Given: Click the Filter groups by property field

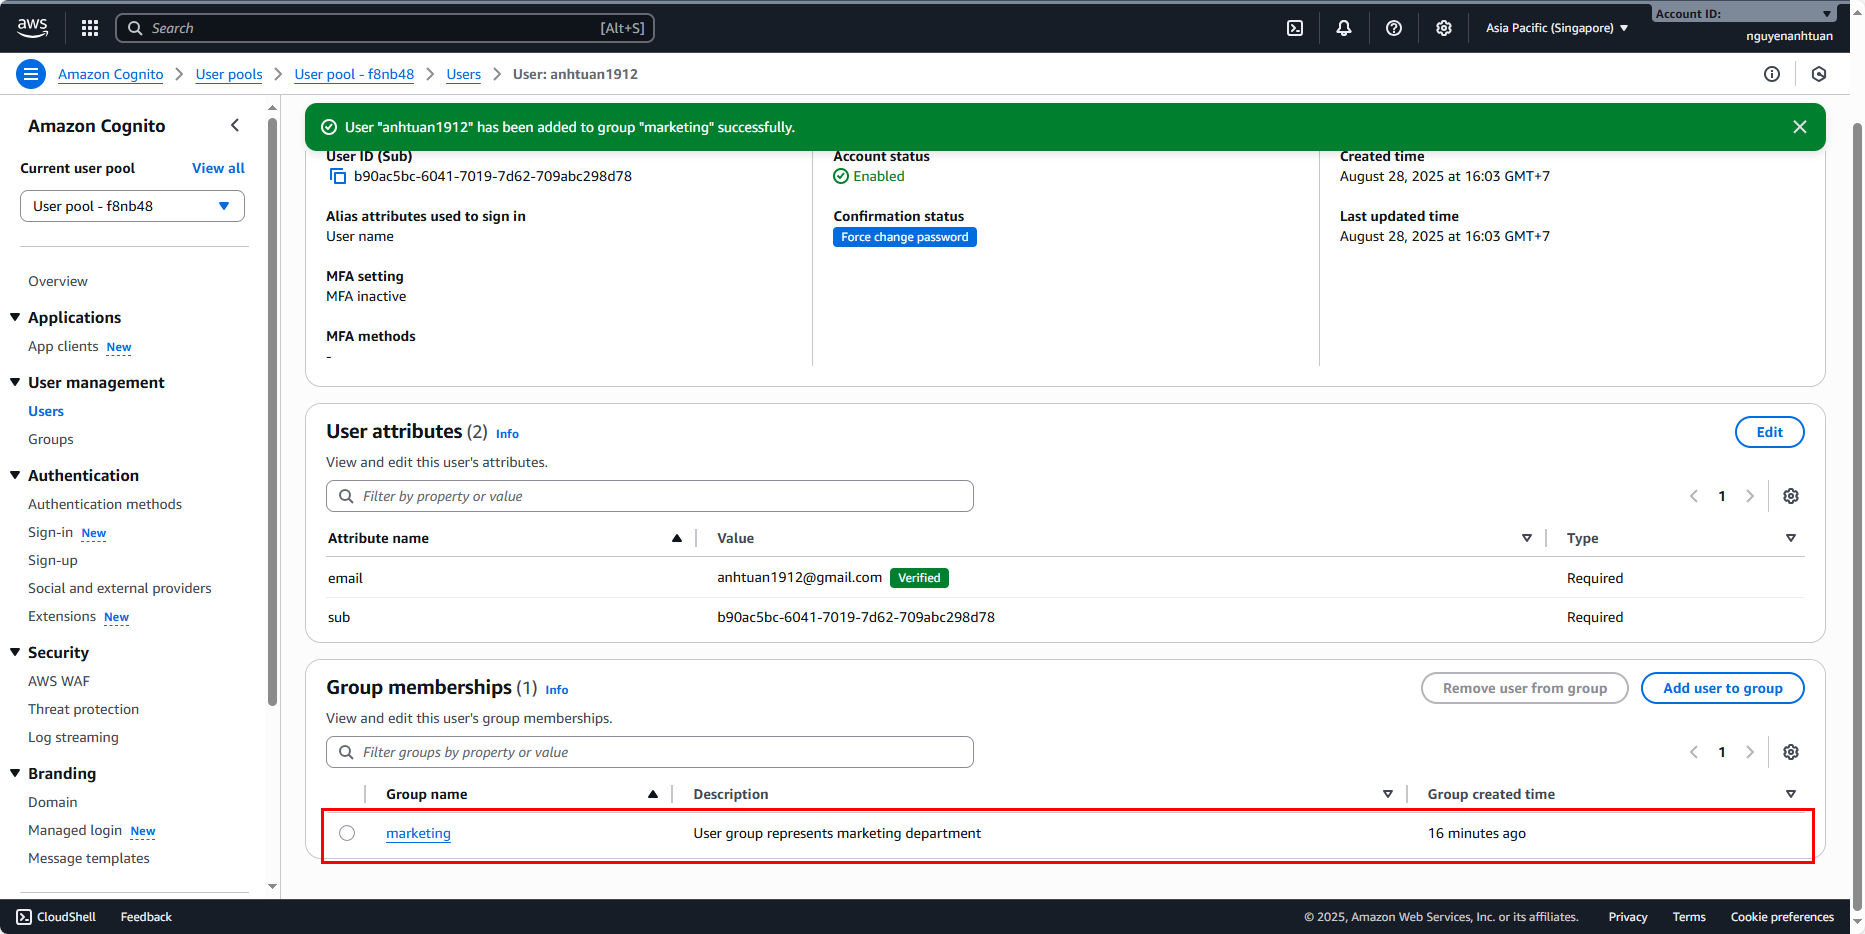Looking at the screenshot, I should pyautogui.click(x=650, y=752).
